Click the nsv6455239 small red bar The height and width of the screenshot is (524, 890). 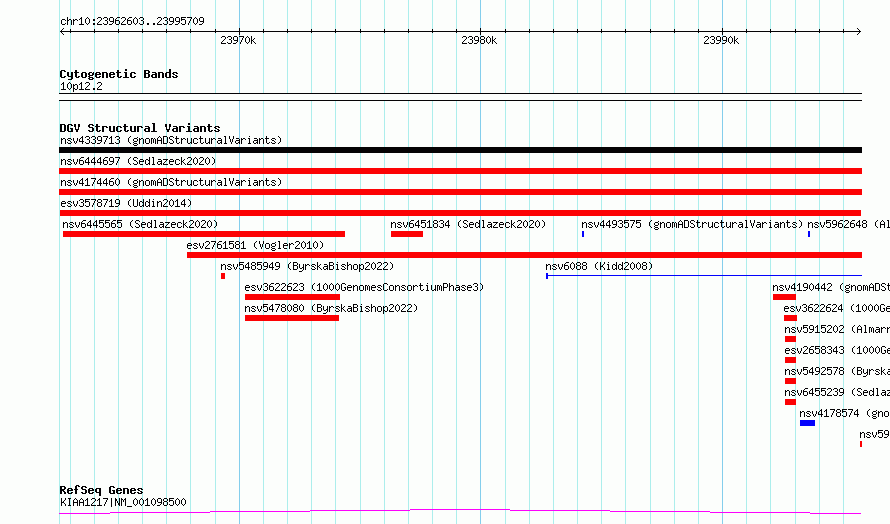[791, 402]
